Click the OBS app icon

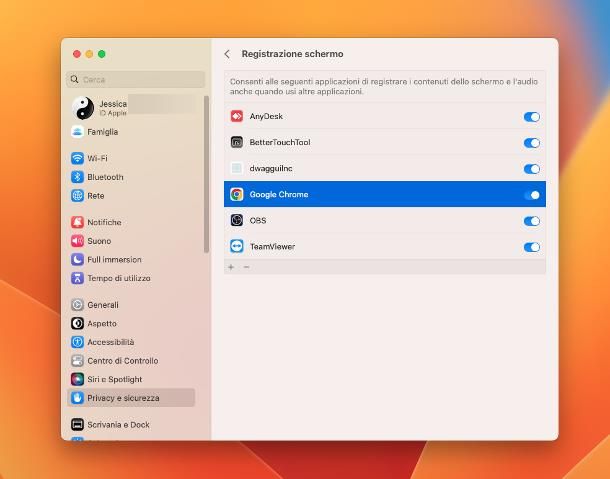click(237, 220)
